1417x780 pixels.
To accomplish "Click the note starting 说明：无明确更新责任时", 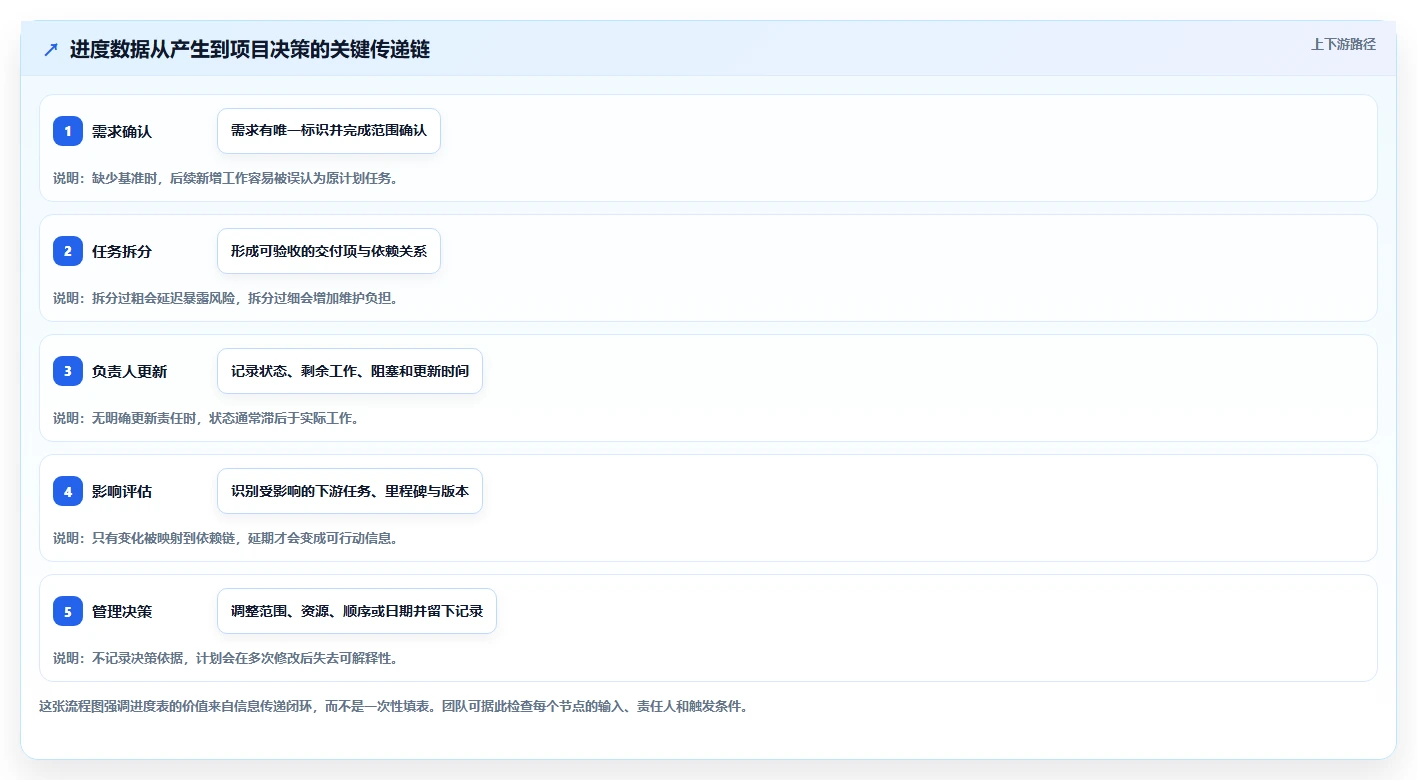I will [206, 418].
